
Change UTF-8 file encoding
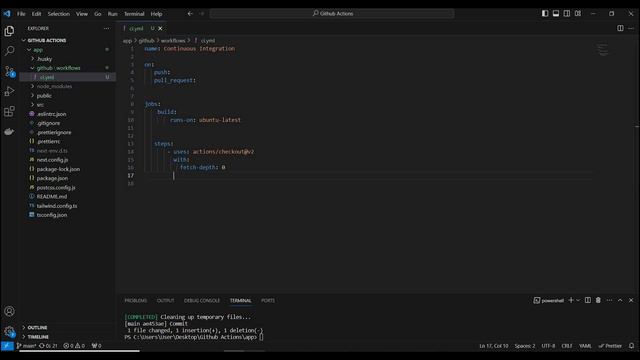pyautogui.click(x=548, y=346)
